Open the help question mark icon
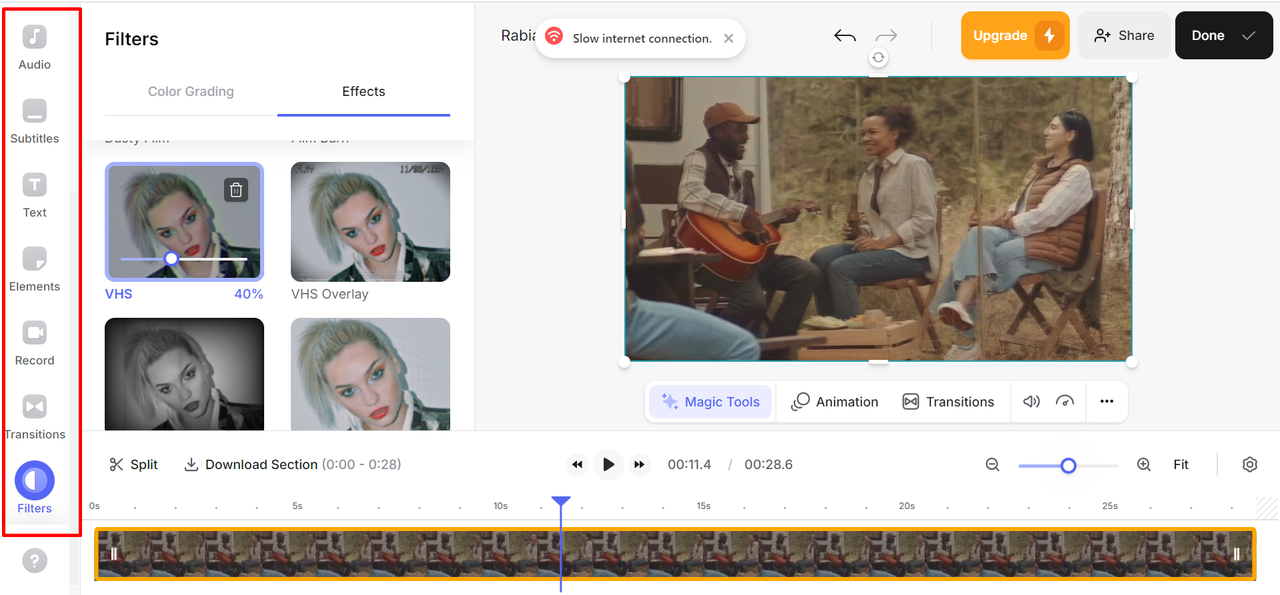 click(x=35, y=561)
